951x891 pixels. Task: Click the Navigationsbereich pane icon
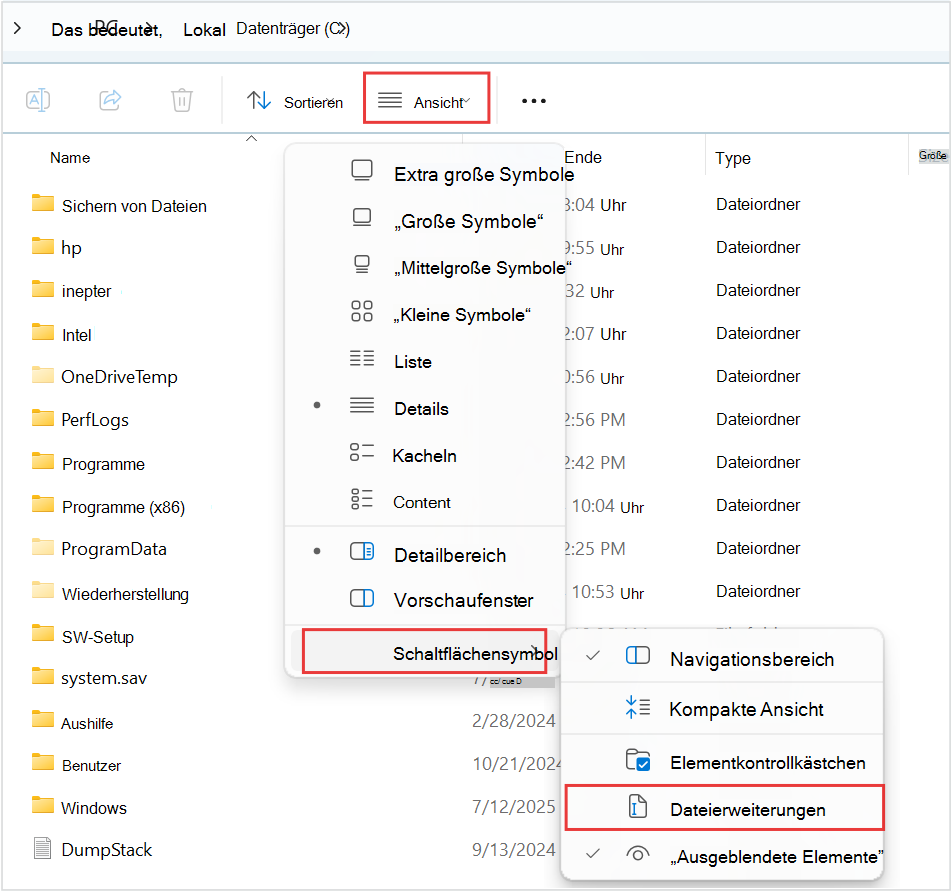click(637, 656)
